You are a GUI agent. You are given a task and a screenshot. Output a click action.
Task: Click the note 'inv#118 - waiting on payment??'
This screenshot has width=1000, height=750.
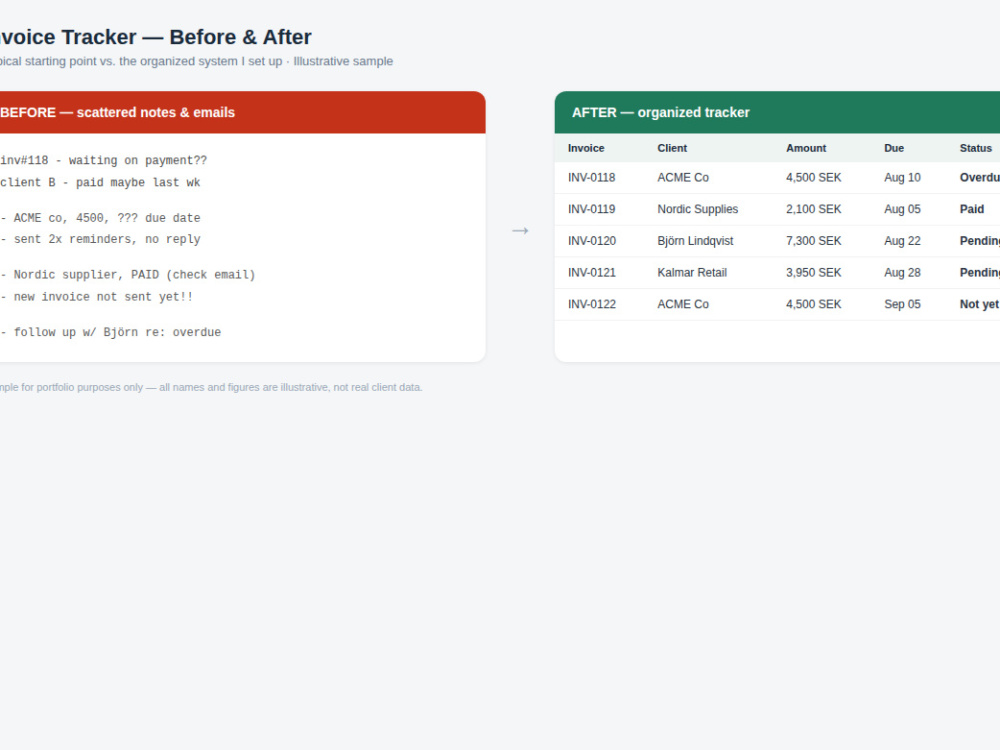pos(103,160)
